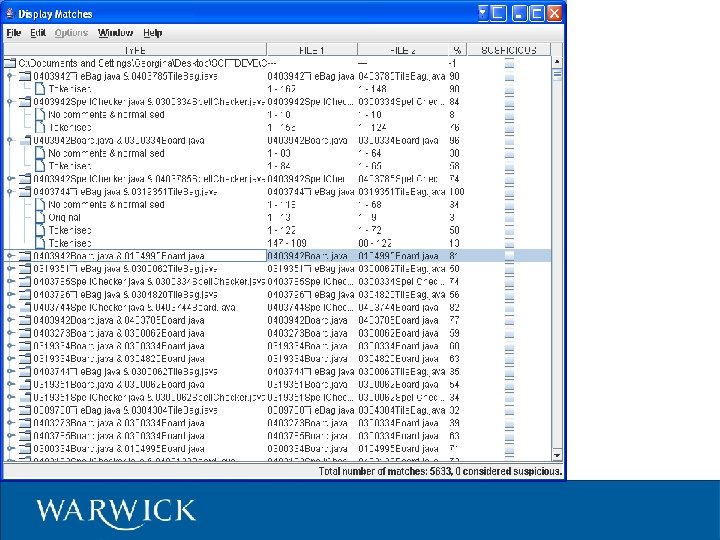Tick the suspicious checkbox for the 84% SpellChecker row
This screenshot has width=720, height=540.
(509, 101)
